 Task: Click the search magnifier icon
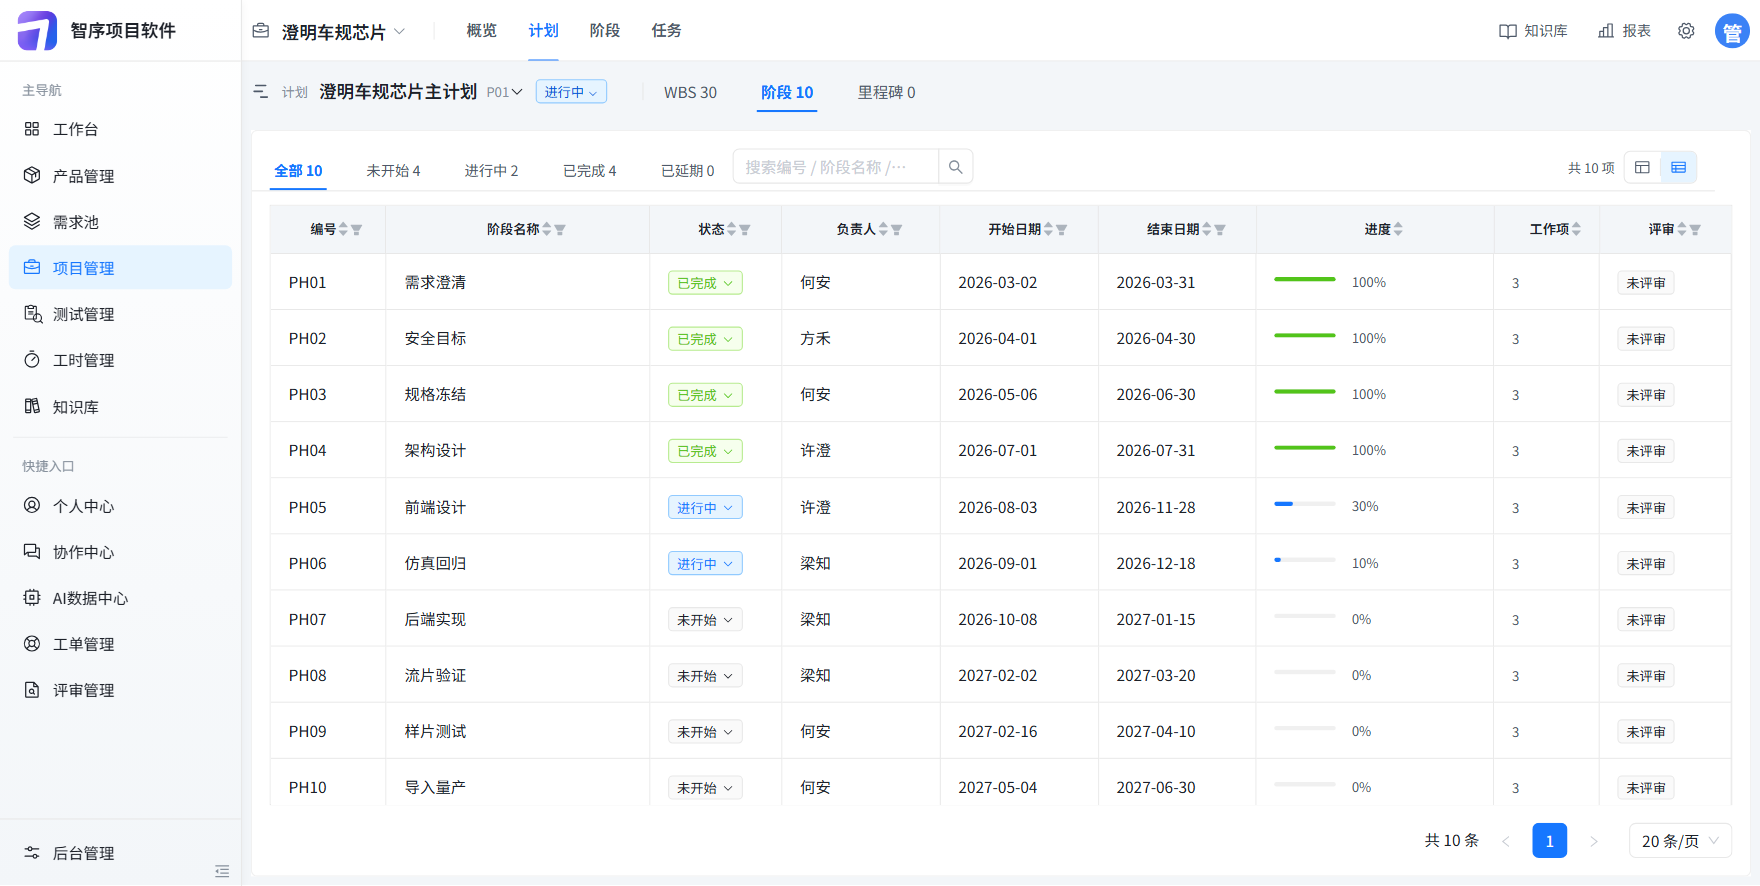coord(955,167)
